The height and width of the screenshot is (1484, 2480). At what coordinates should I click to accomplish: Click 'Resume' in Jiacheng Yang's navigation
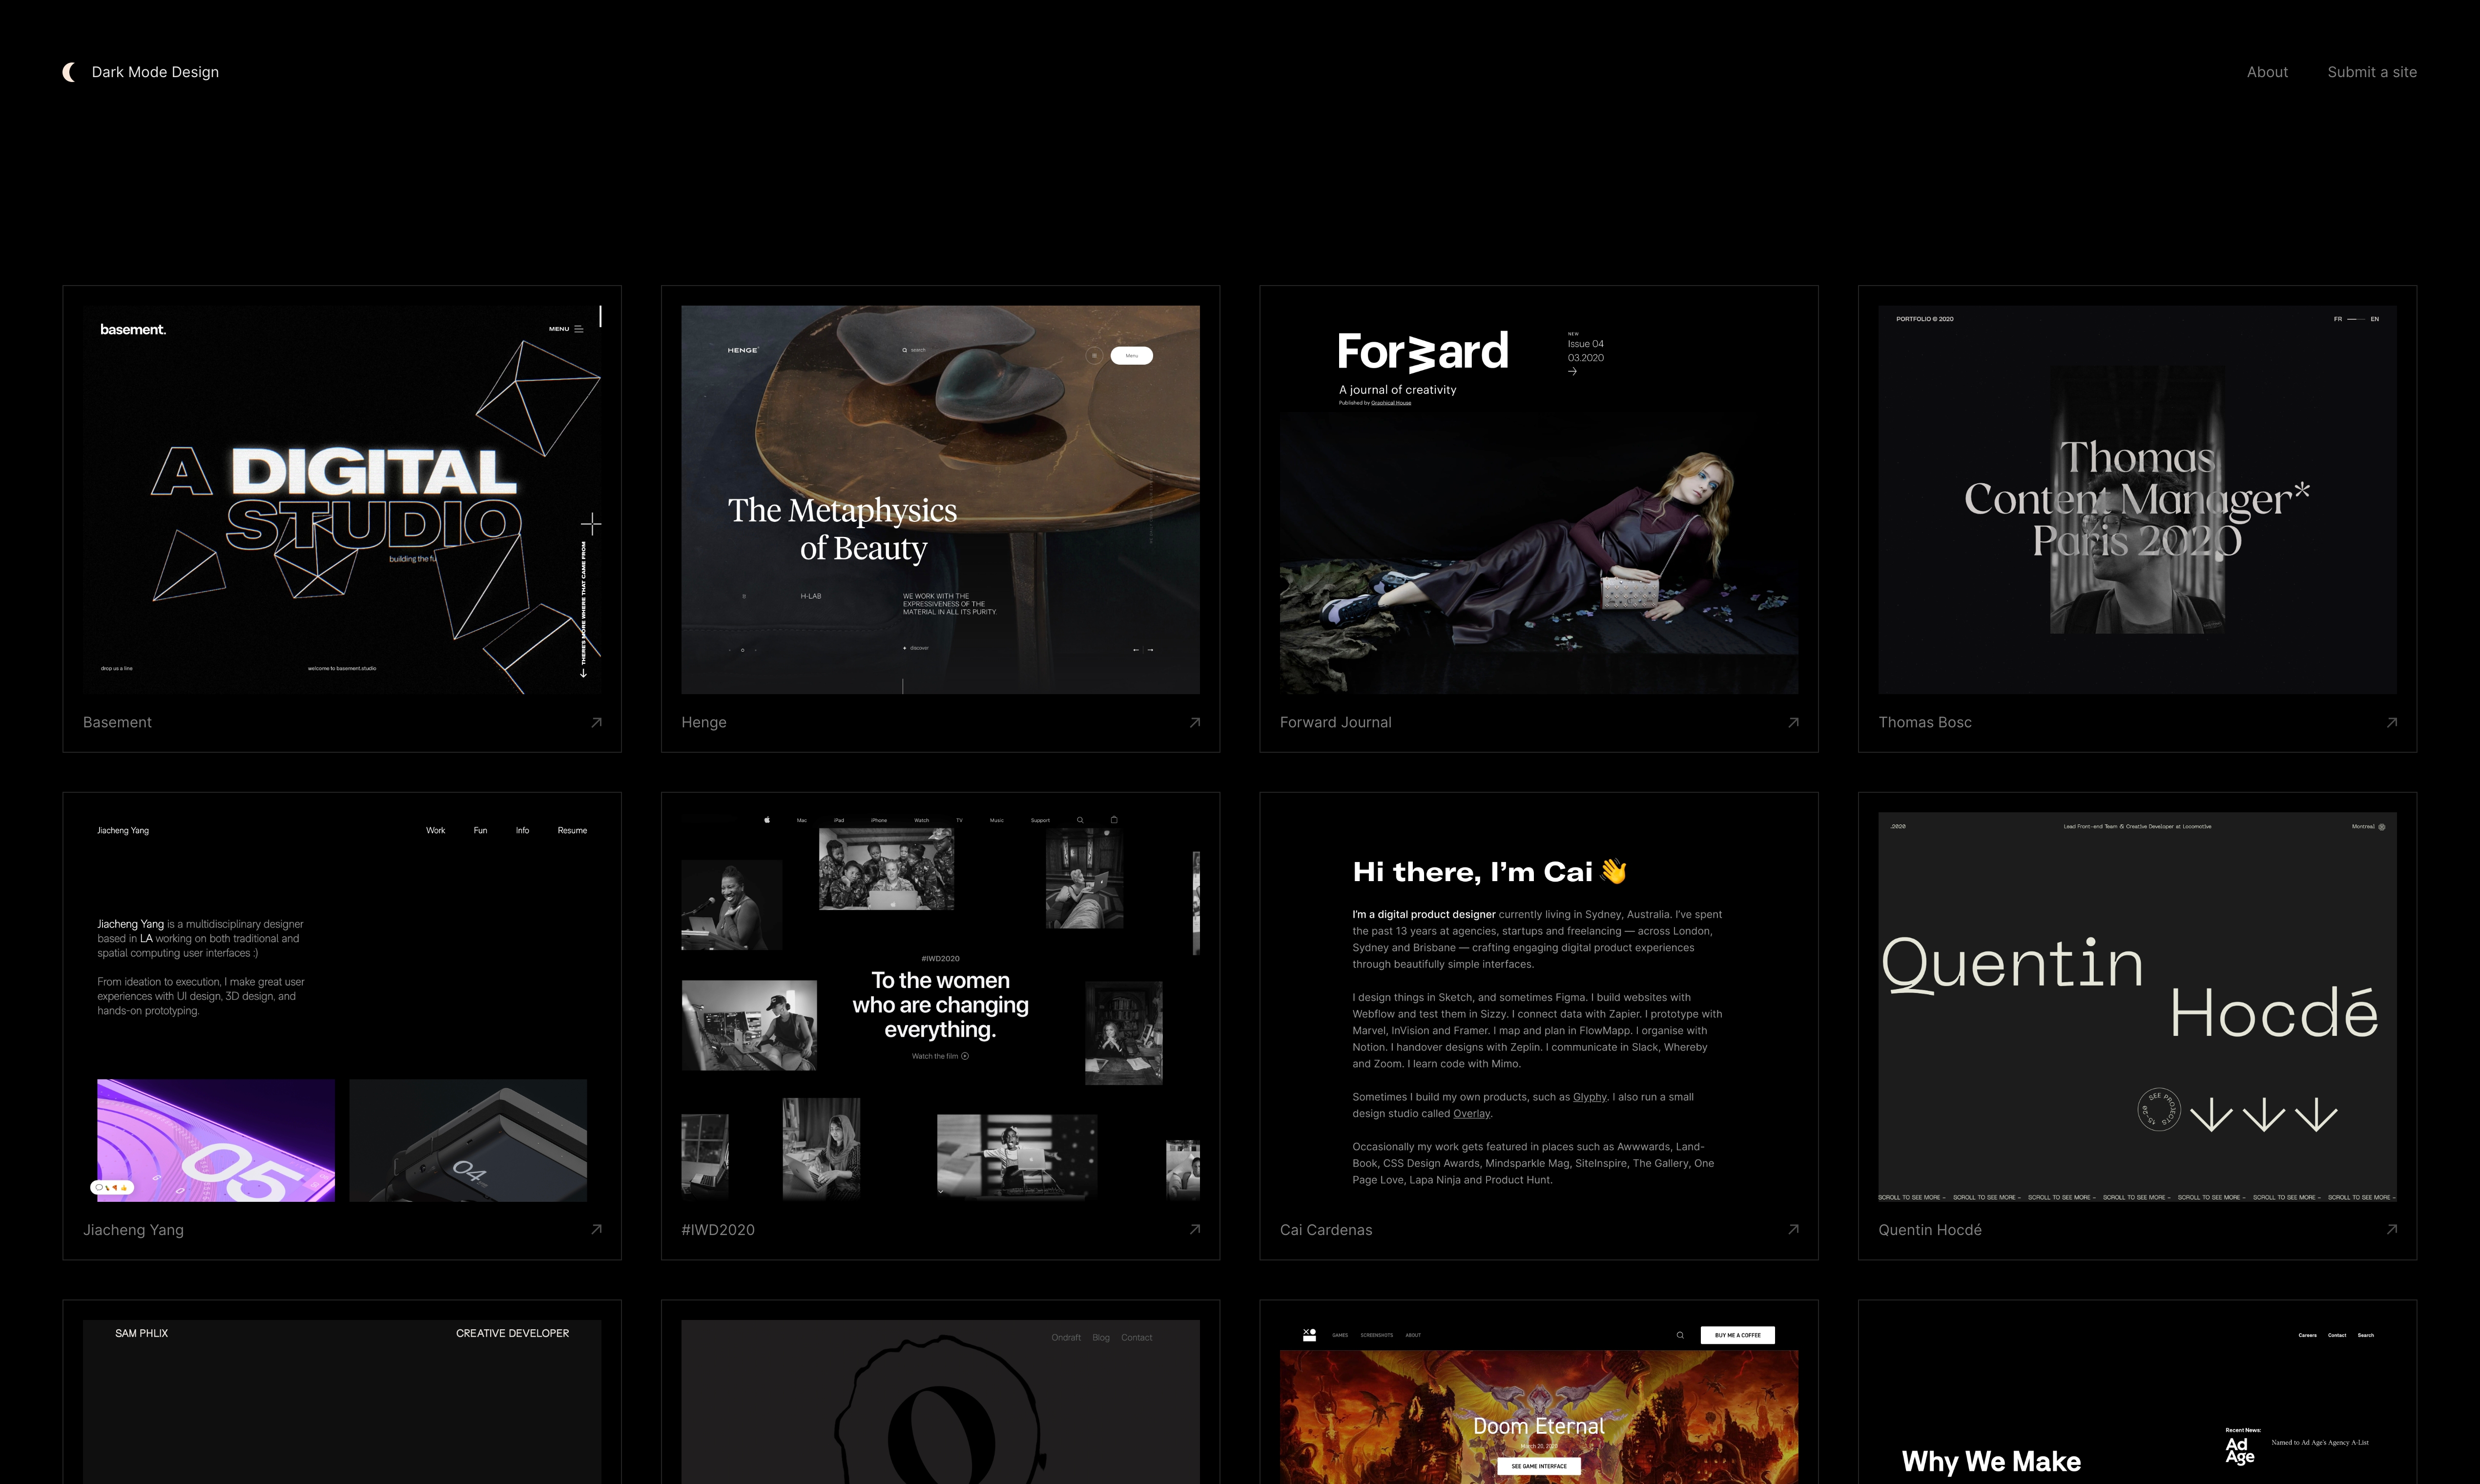tap(572, 830)
